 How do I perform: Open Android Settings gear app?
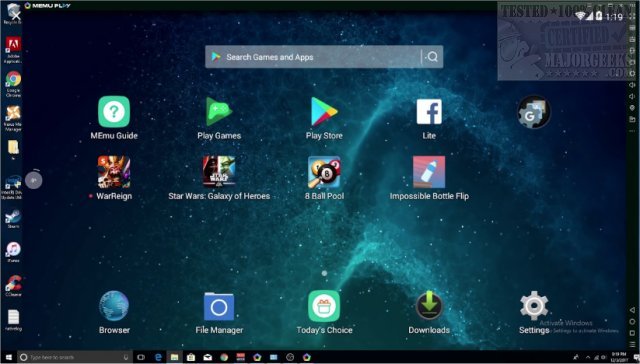tap(534, 306)
